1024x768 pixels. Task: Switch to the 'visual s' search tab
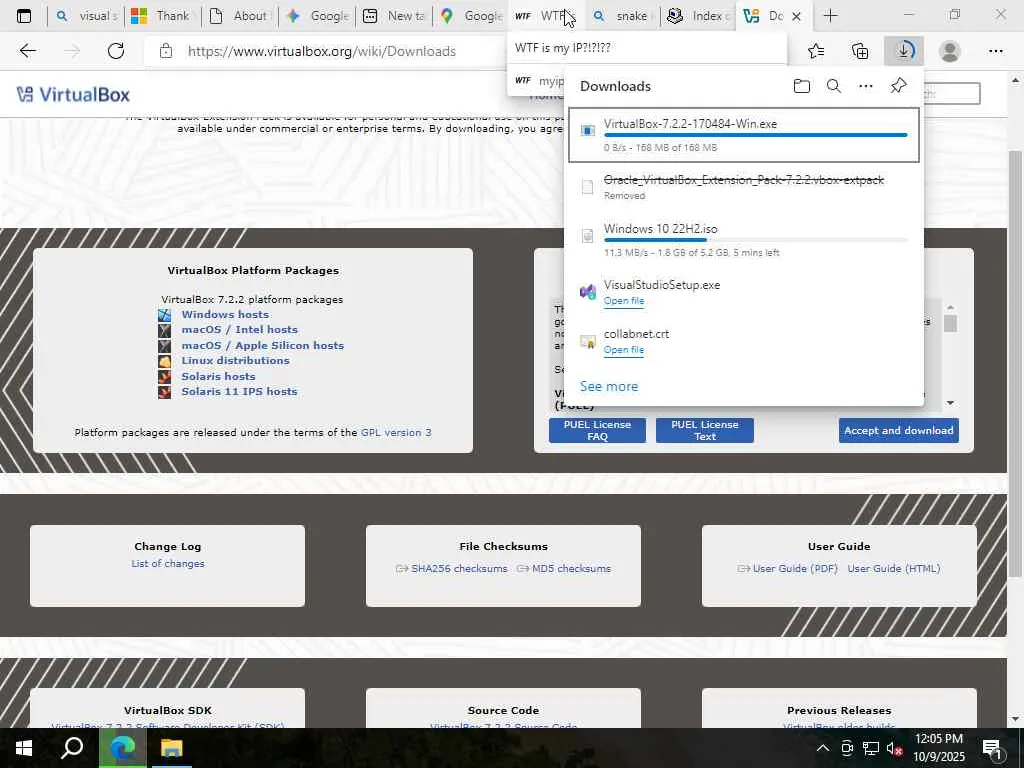(86, 16)
